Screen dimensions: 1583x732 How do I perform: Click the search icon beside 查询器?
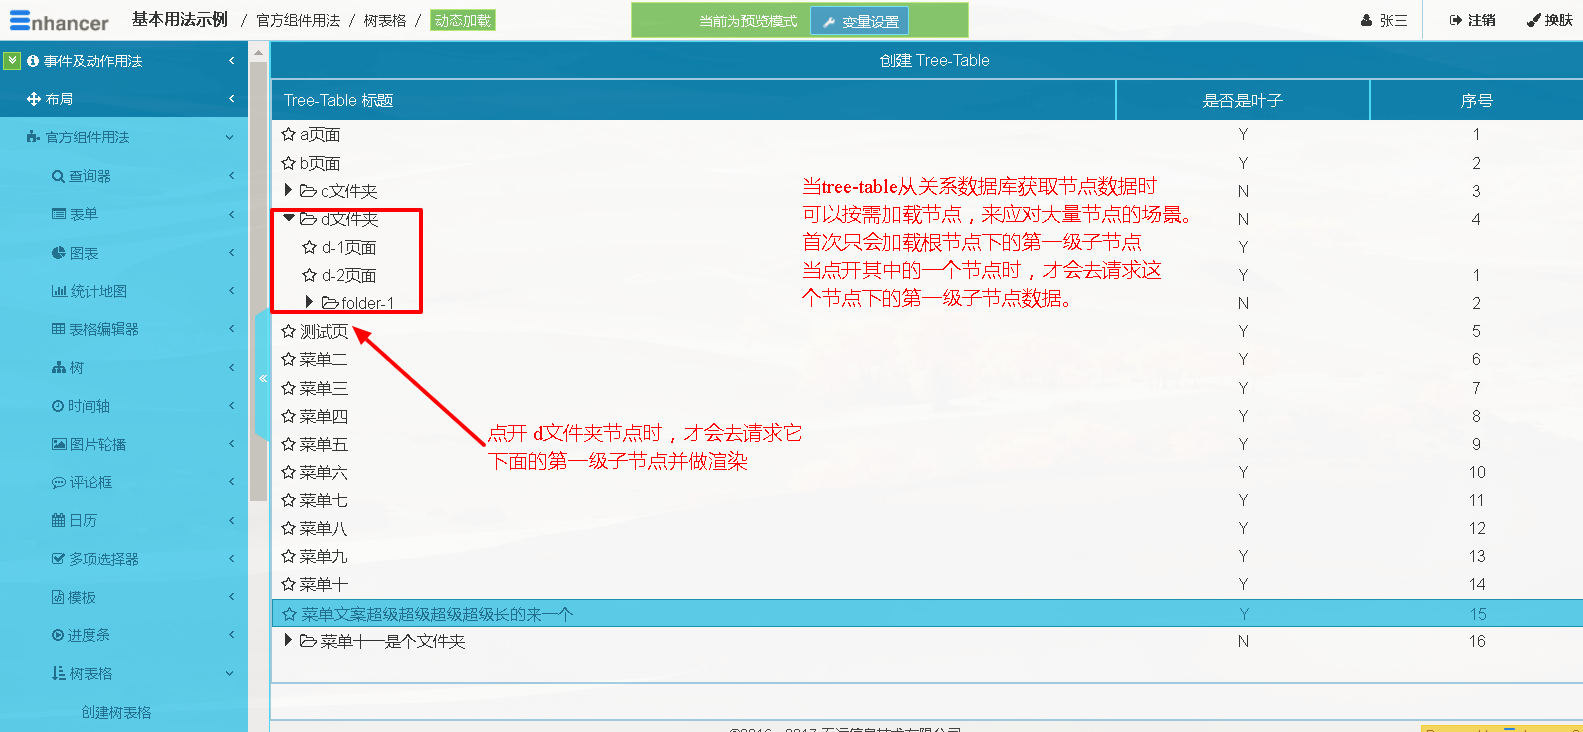point(58,176)
